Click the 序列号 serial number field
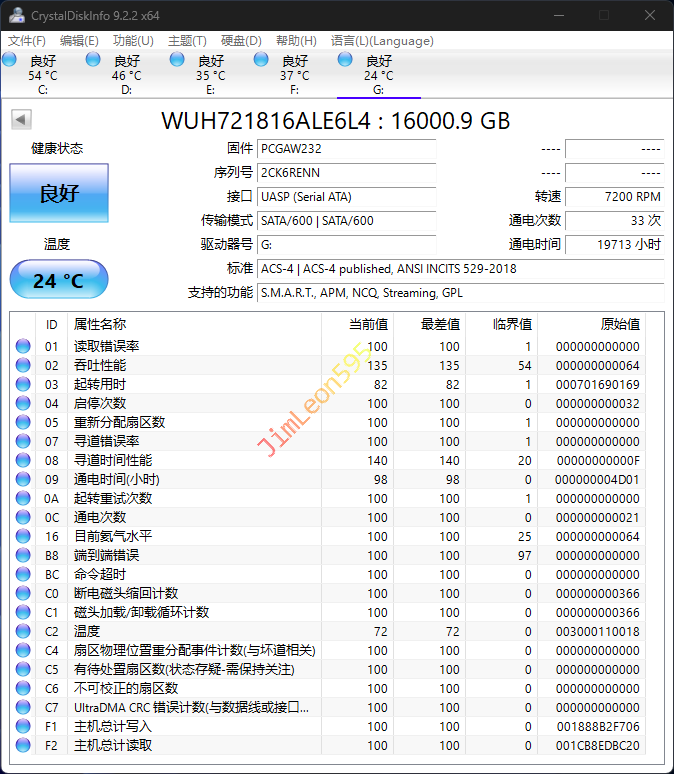Screen dimensions: 674x774 [346, 173]
